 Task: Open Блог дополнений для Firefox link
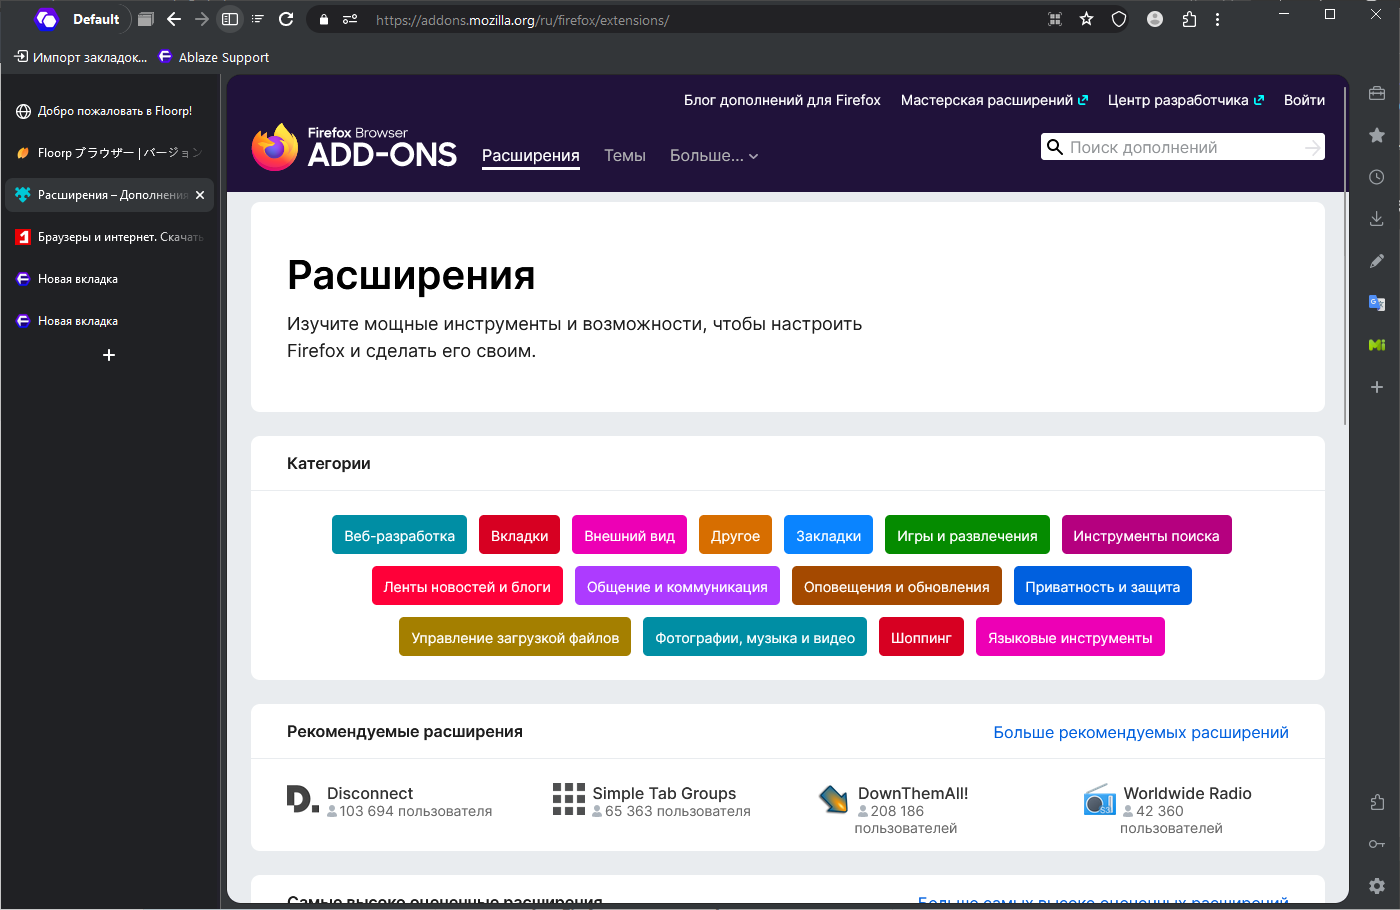(x=782, y=100)
